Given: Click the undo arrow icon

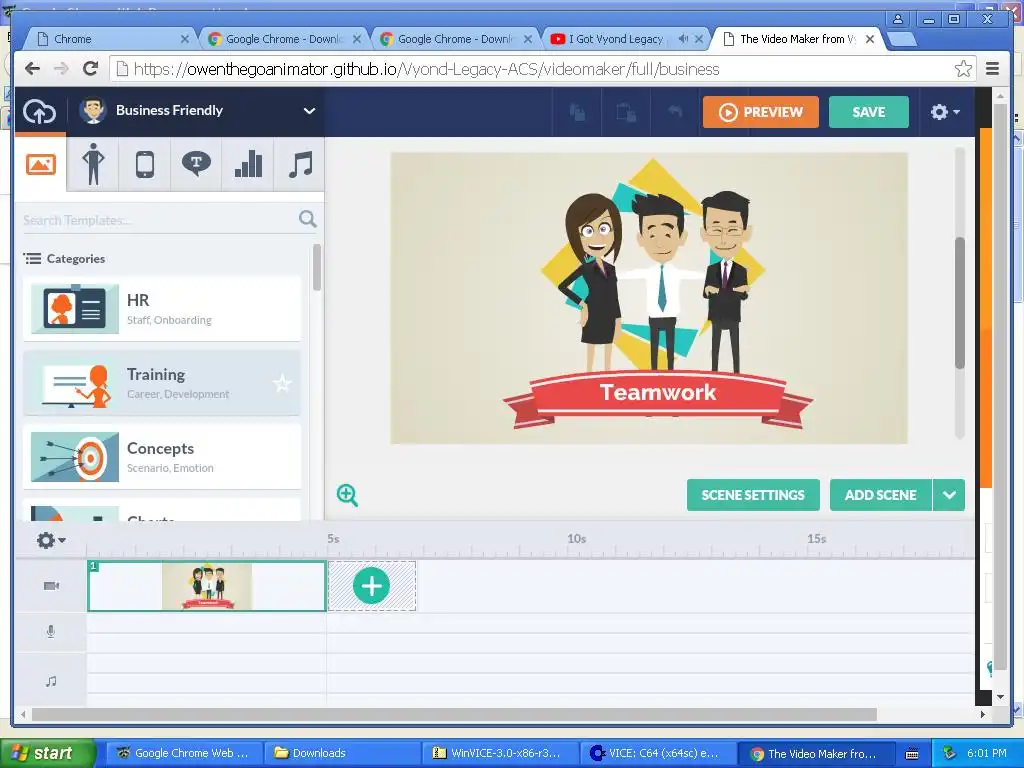Looking at the screenshot, I should [675, 112].
